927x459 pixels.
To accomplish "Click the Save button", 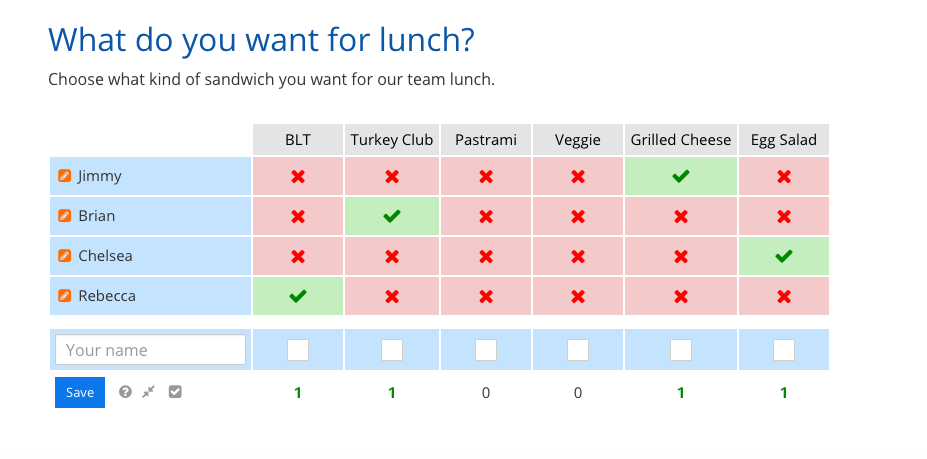I will [80, 393].
